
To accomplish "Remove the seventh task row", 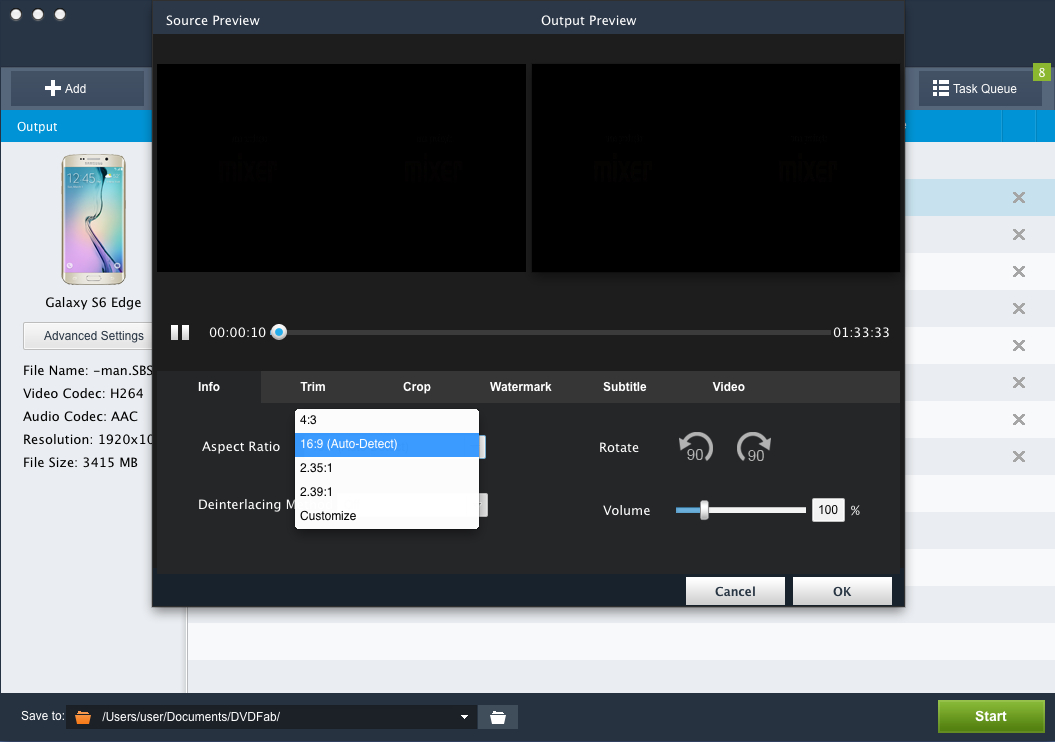I will click(1019, 420).
